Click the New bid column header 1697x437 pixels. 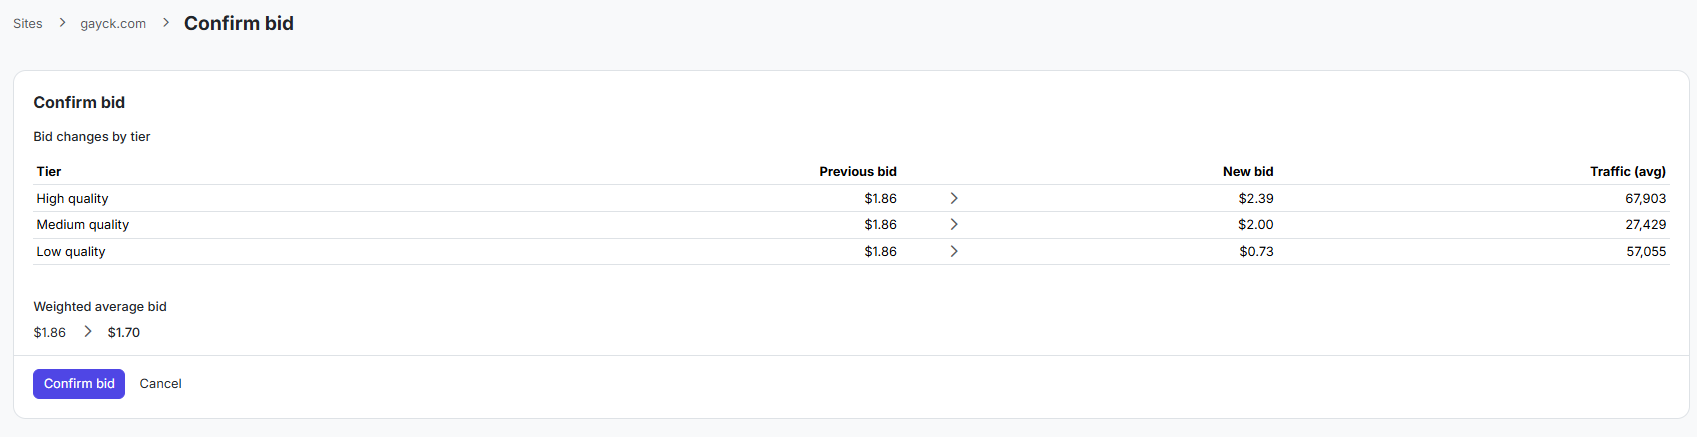pyautogui.click(x=1248, y=172)
